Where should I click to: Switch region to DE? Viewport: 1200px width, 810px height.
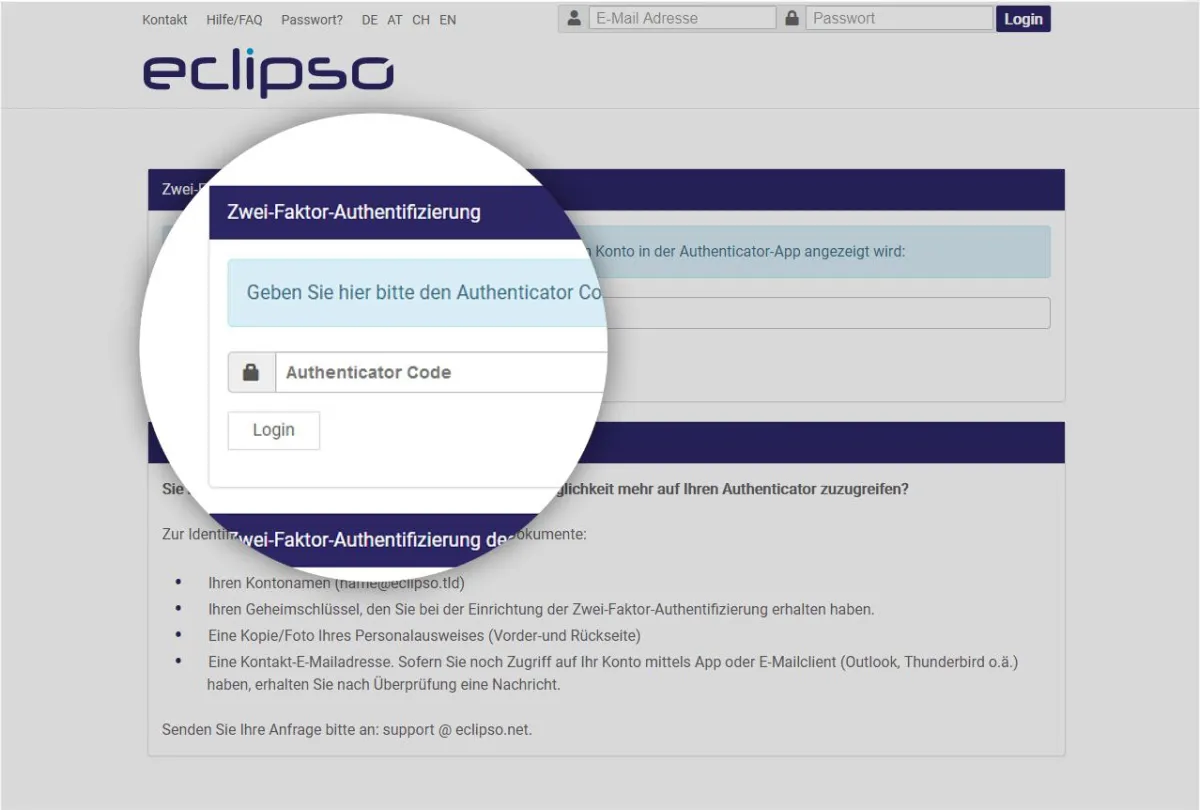click(x=370, y=20)
